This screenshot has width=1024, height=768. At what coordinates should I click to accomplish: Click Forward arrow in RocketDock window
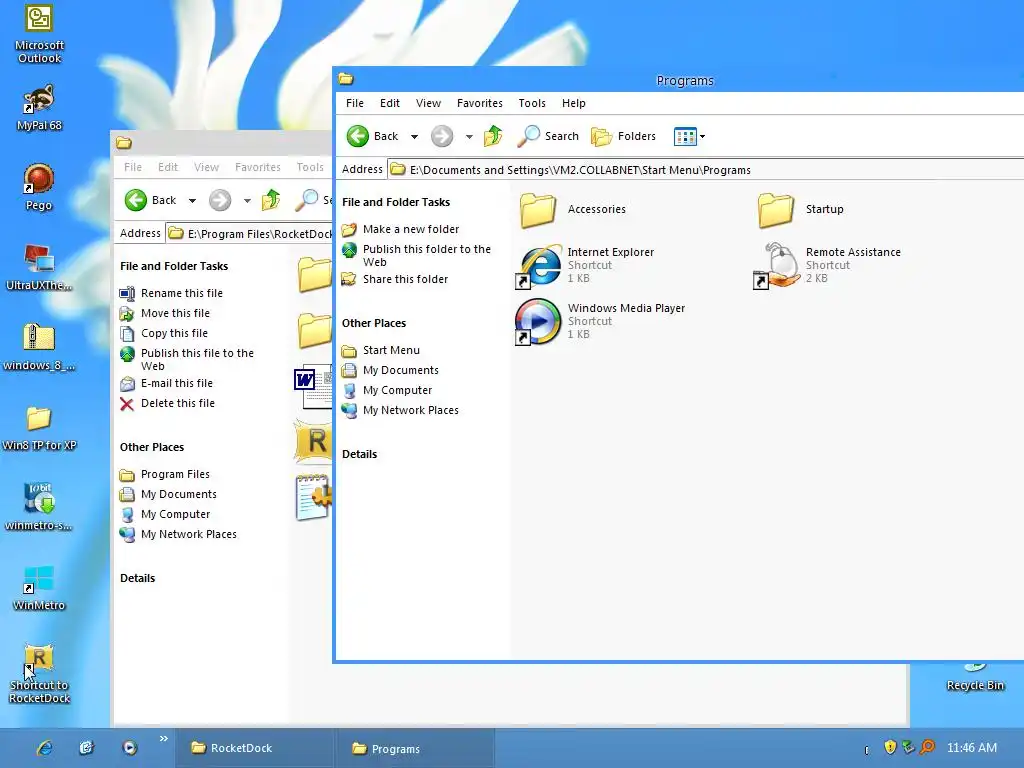pos(220,200)
